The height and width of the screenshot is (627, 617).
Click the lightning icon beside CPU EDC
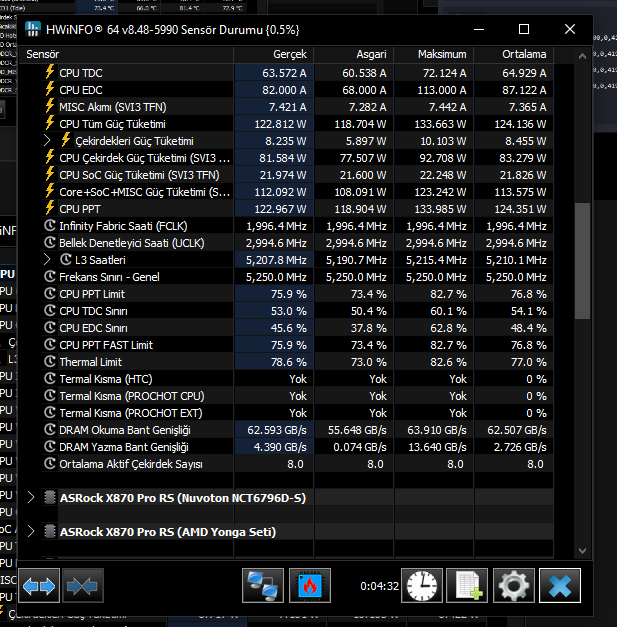coord(50,90)
